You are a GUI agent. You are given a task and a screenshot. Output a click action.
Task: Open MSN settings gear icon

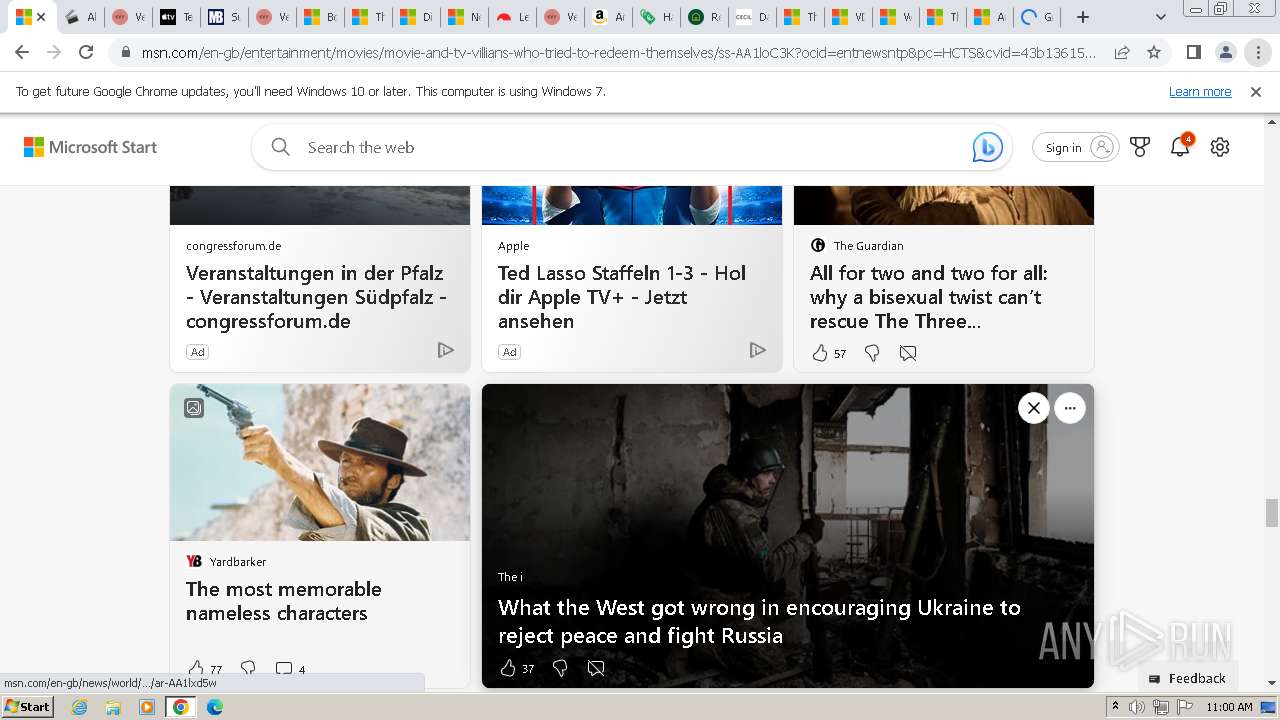pyautogui.click(x=1220, y=147)
